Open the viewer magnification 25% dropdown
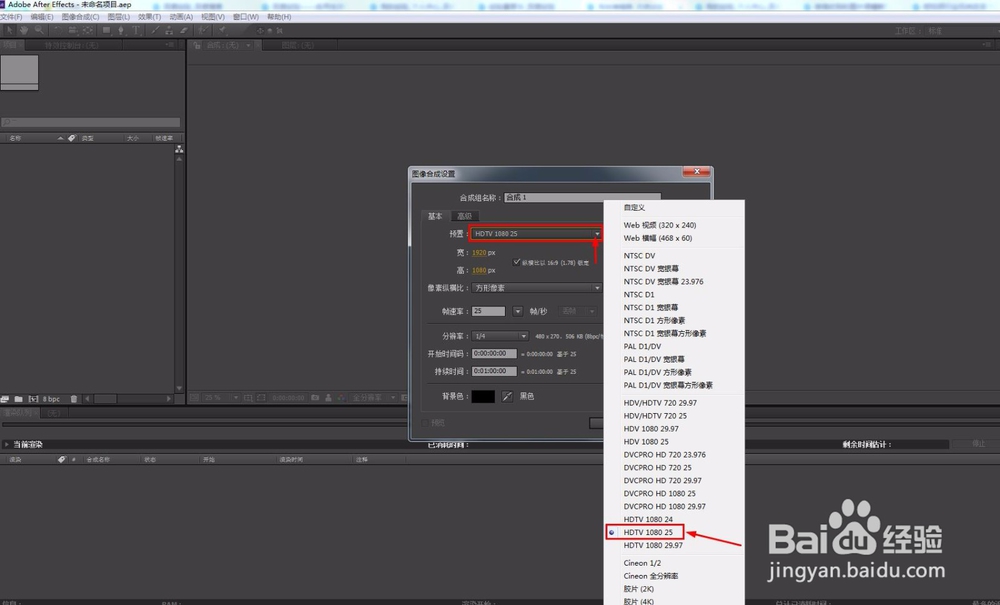Screen dimensions: 1000x605 (221, 398)
